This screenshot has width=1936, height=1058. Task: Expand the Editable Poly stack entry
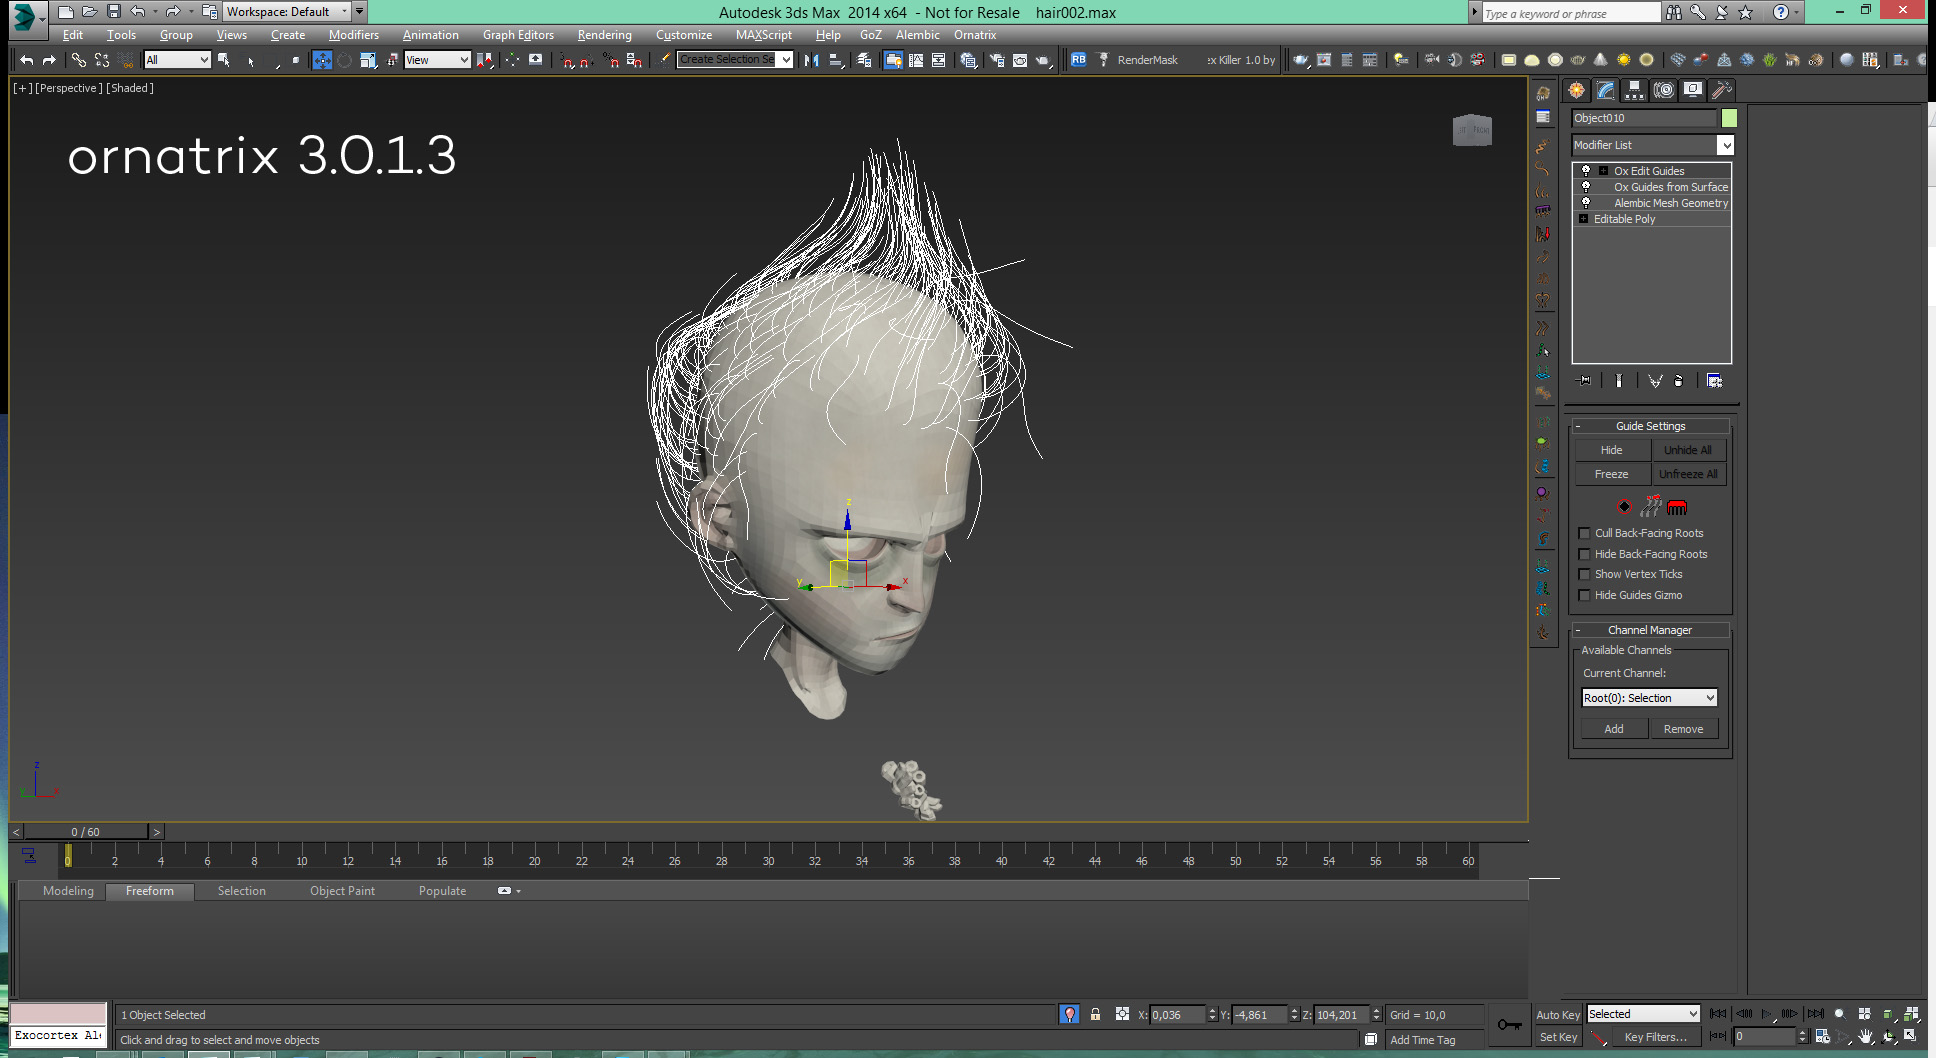tap(1584, 219)
